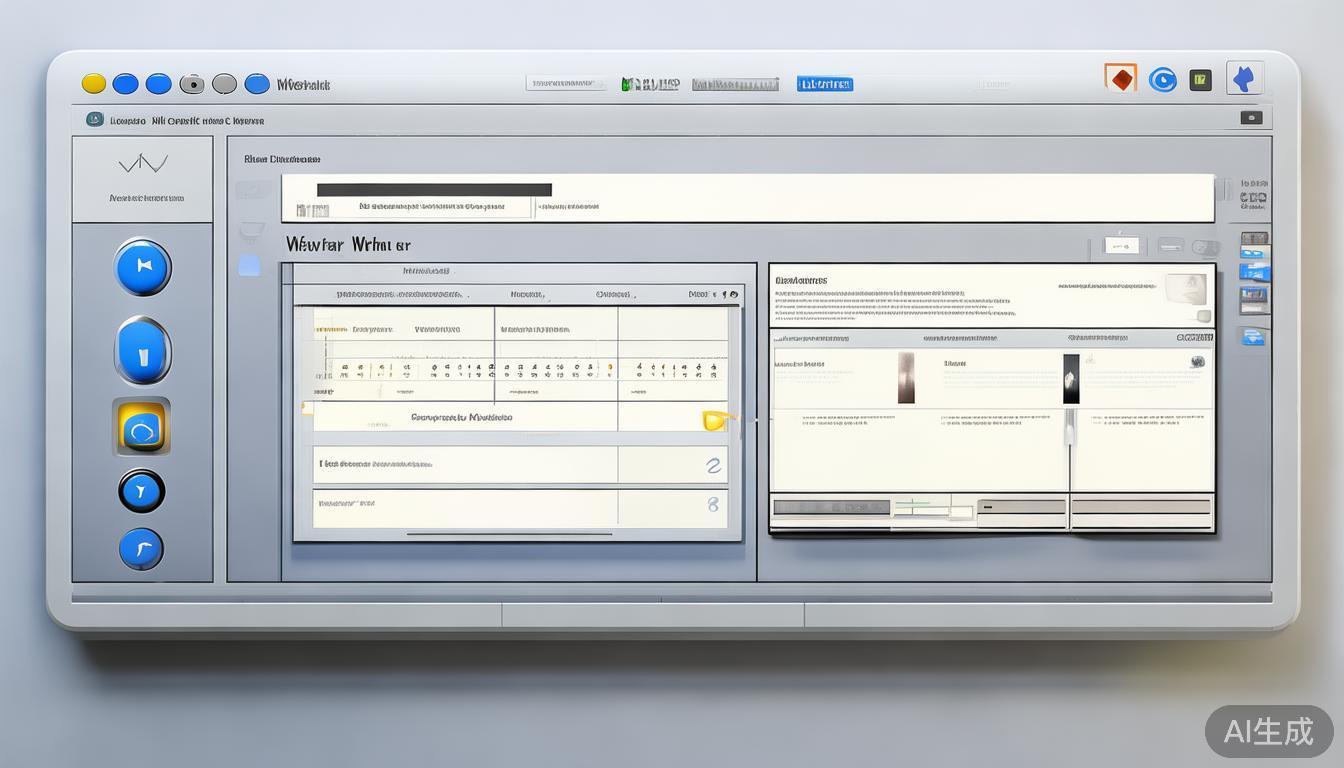This screenshot has width=1344, height=768.
Task: Toggle the pill-shaped switch above the right panel
Action: tap(1205, 247)
